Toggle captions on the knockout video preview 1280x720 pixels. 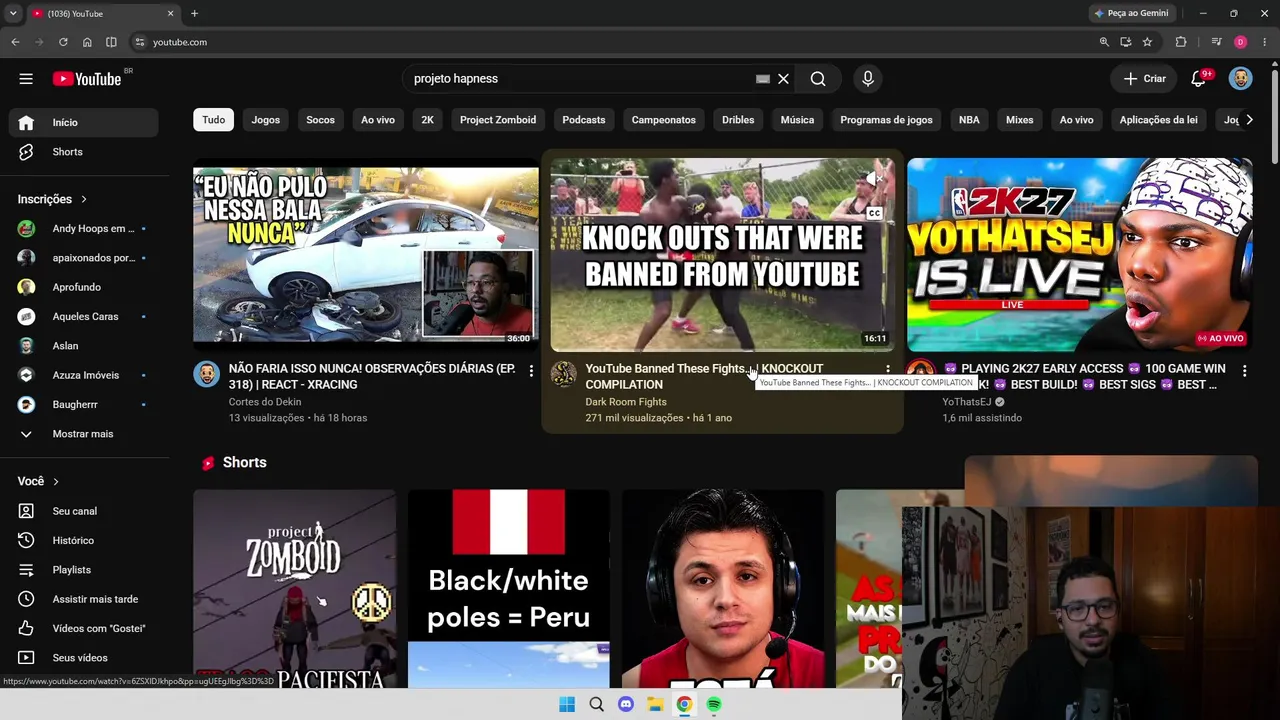874,213
